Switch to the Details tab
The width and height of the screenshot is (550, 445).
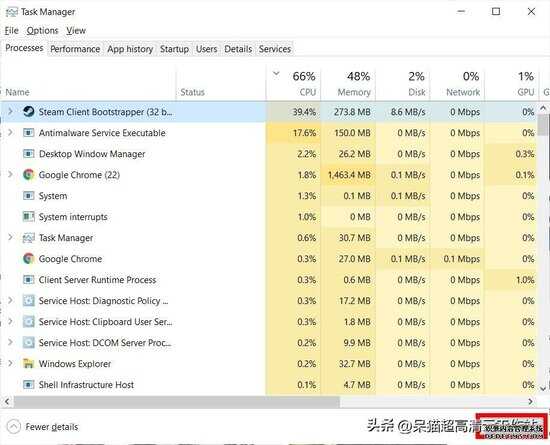pyautogui.click(x=238, y=49)
